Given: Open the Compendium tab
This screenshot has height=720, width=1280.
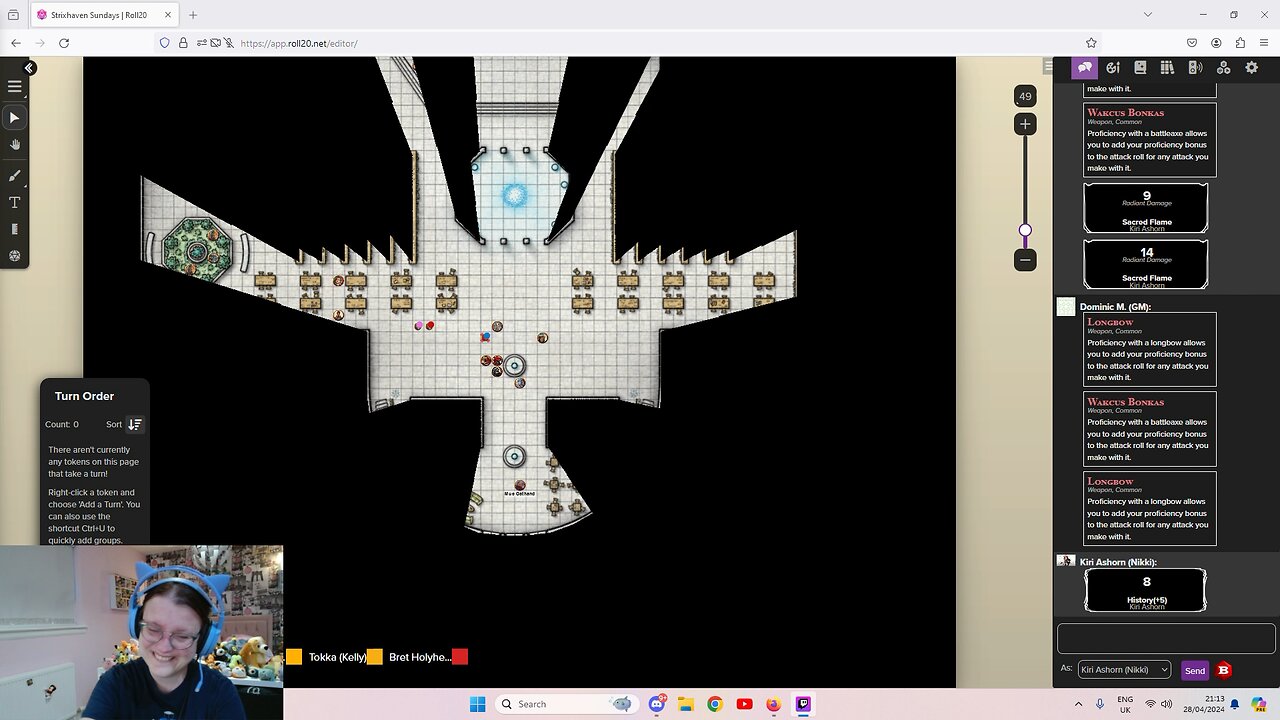Looking at the screenshot, I should click(x=1167, y=68).
